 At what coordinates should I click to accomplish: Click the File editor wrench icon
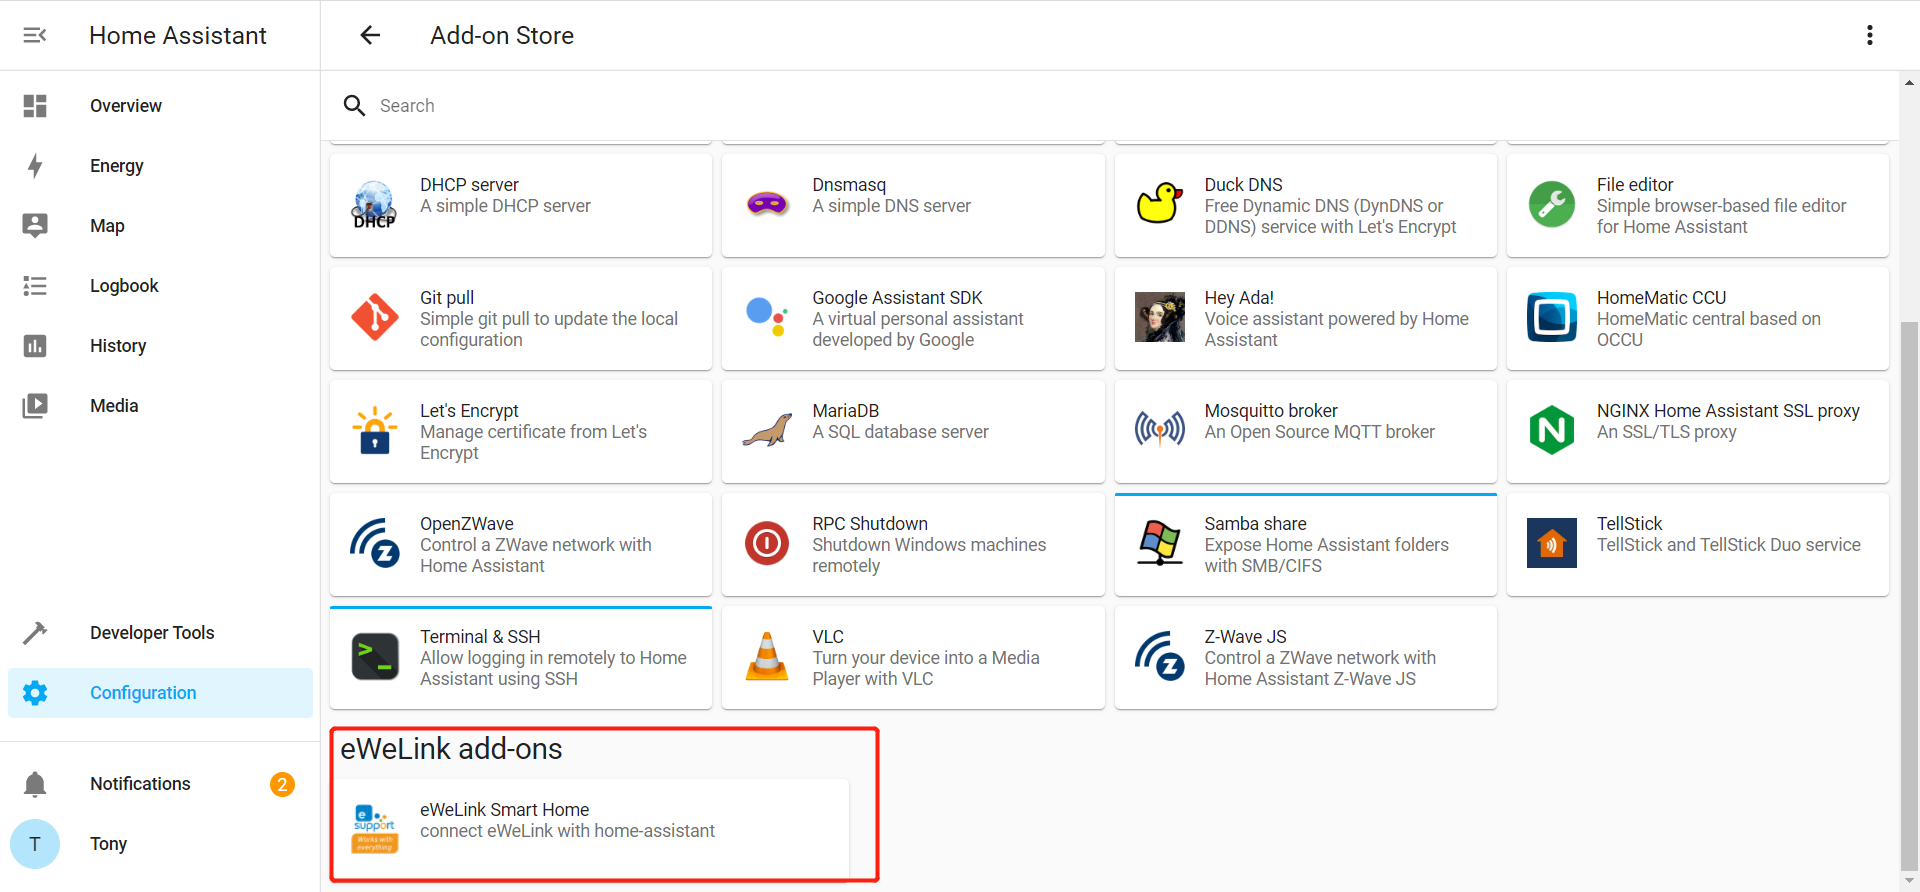[1552, 205]
